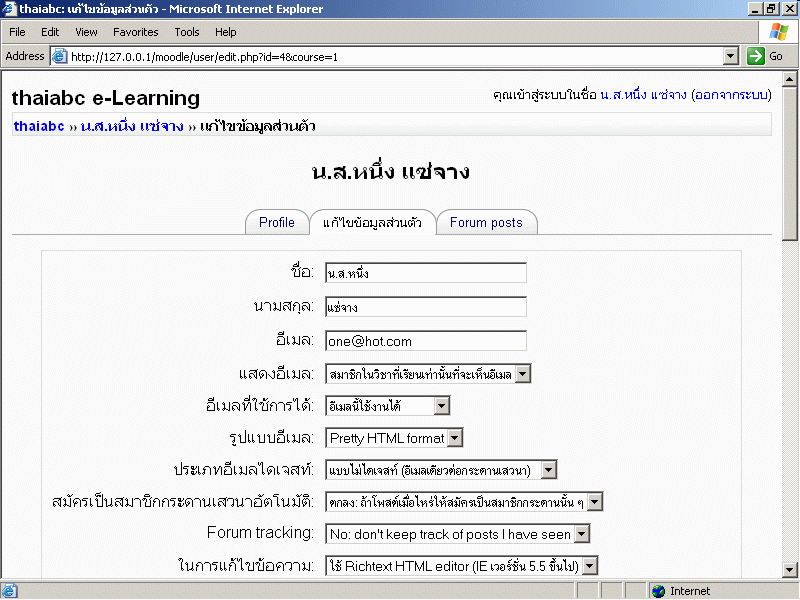
Task: Click the page icon in the address bar
Action: [x=59, y=57]
